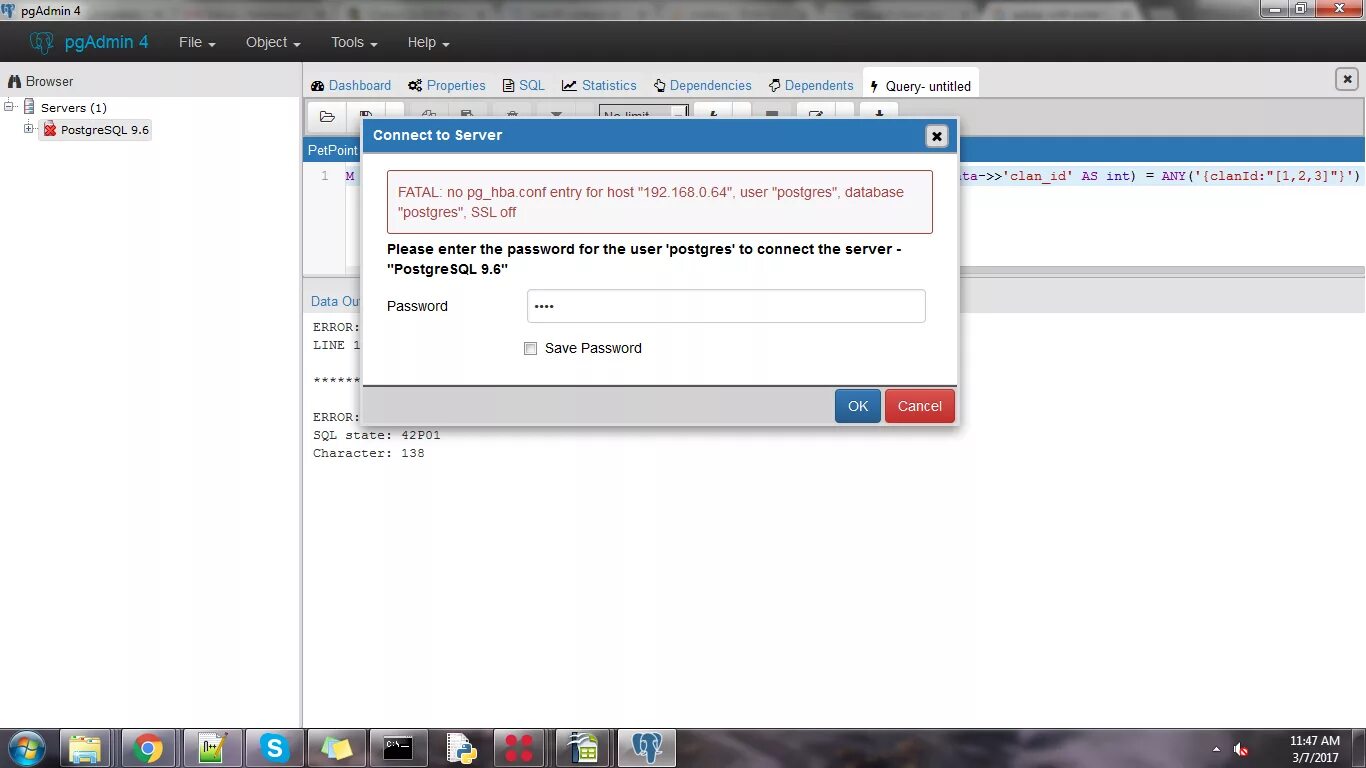Focus the Password input field

click(726, 306)
